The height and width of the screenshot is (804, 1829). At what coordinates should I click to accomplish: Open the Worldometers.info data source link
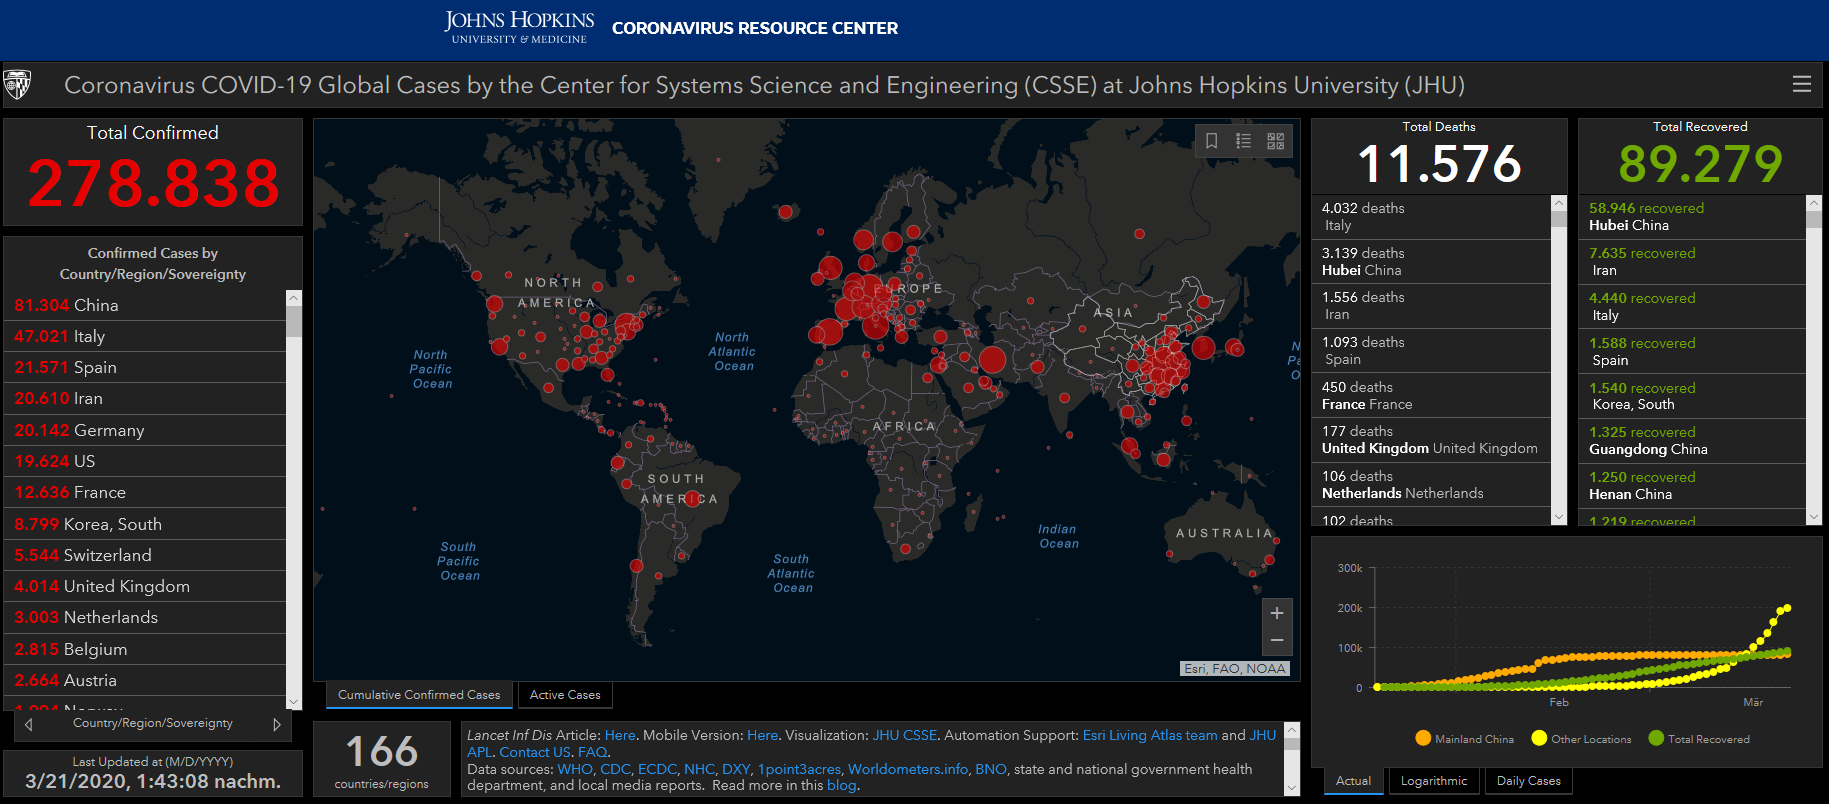907,769
